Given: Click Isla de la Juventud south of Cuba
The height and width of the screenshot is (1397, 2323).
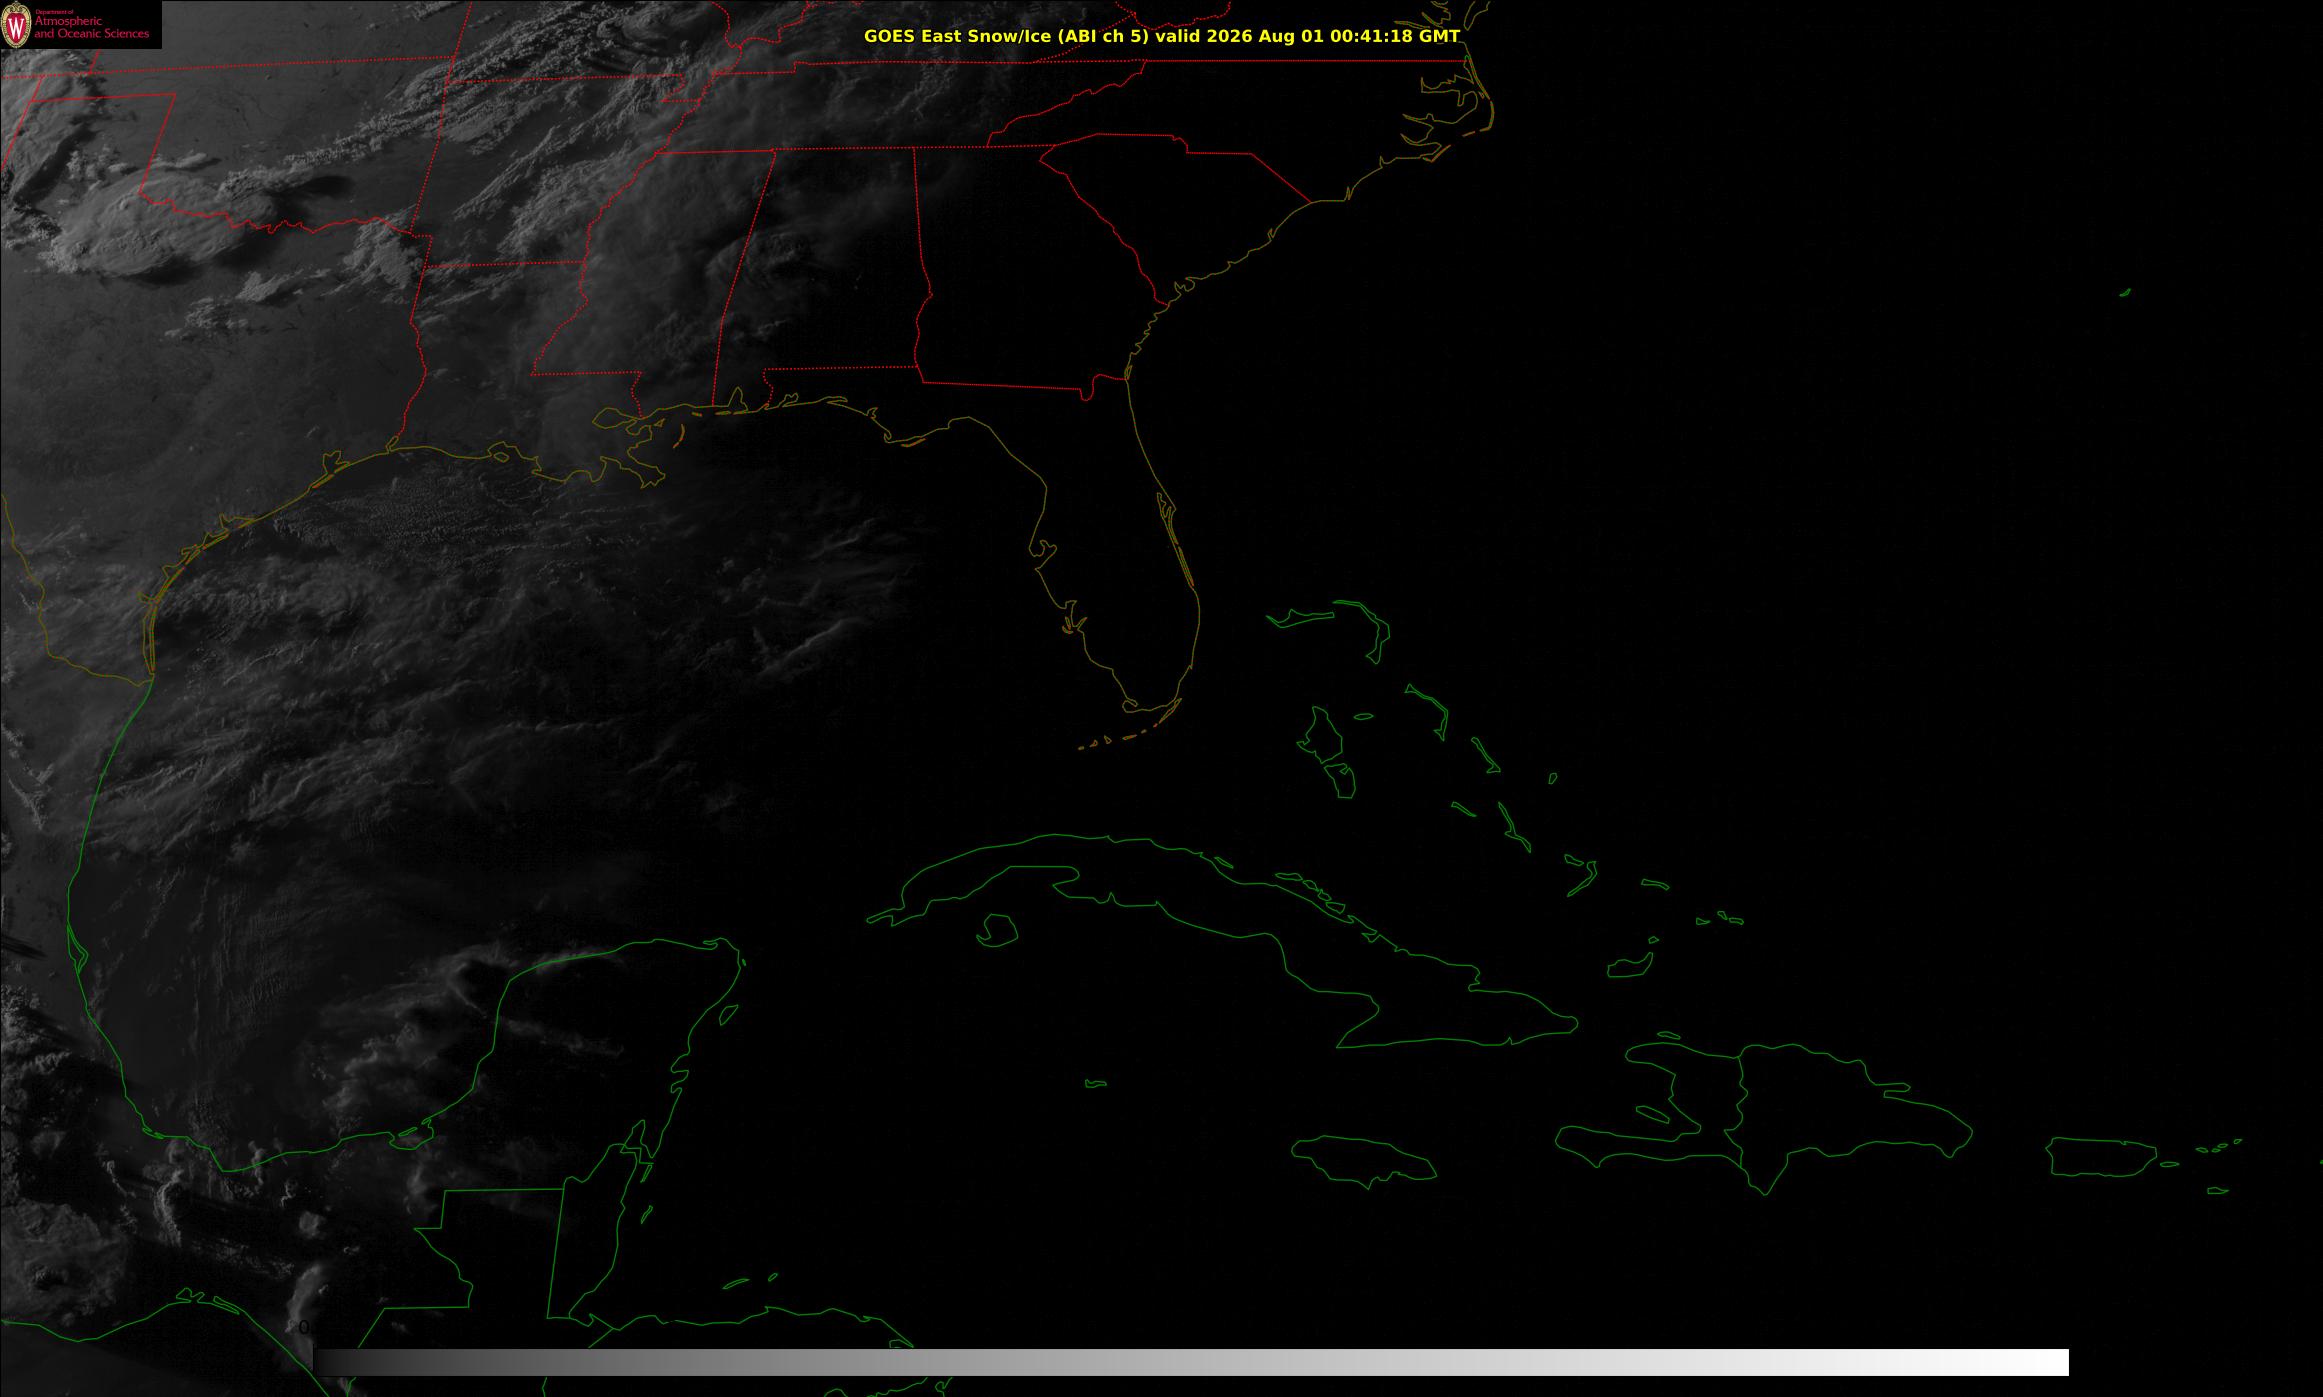Looking at the screenshot, I should coord(997,930).
